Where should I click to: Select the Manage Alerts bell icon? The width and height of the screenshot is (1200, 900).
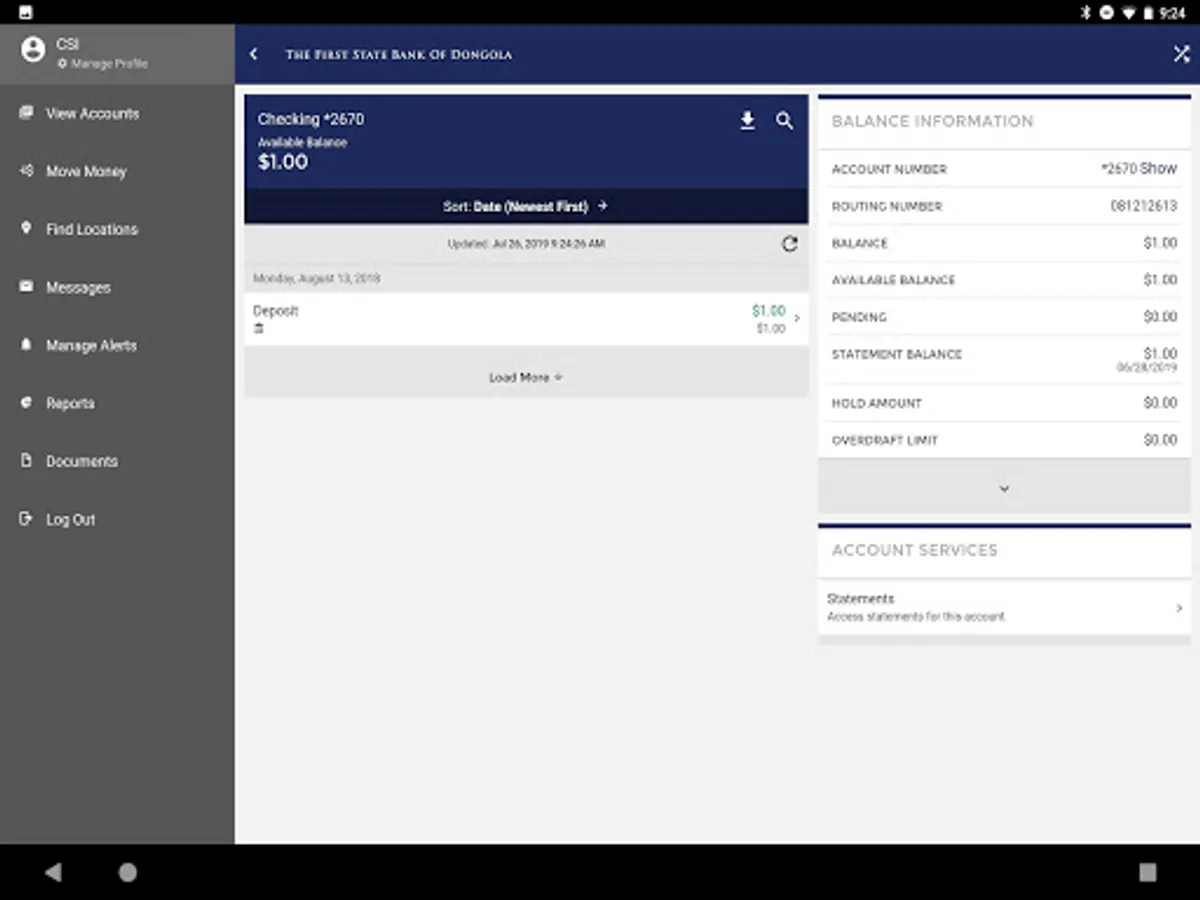coord(26,345)
